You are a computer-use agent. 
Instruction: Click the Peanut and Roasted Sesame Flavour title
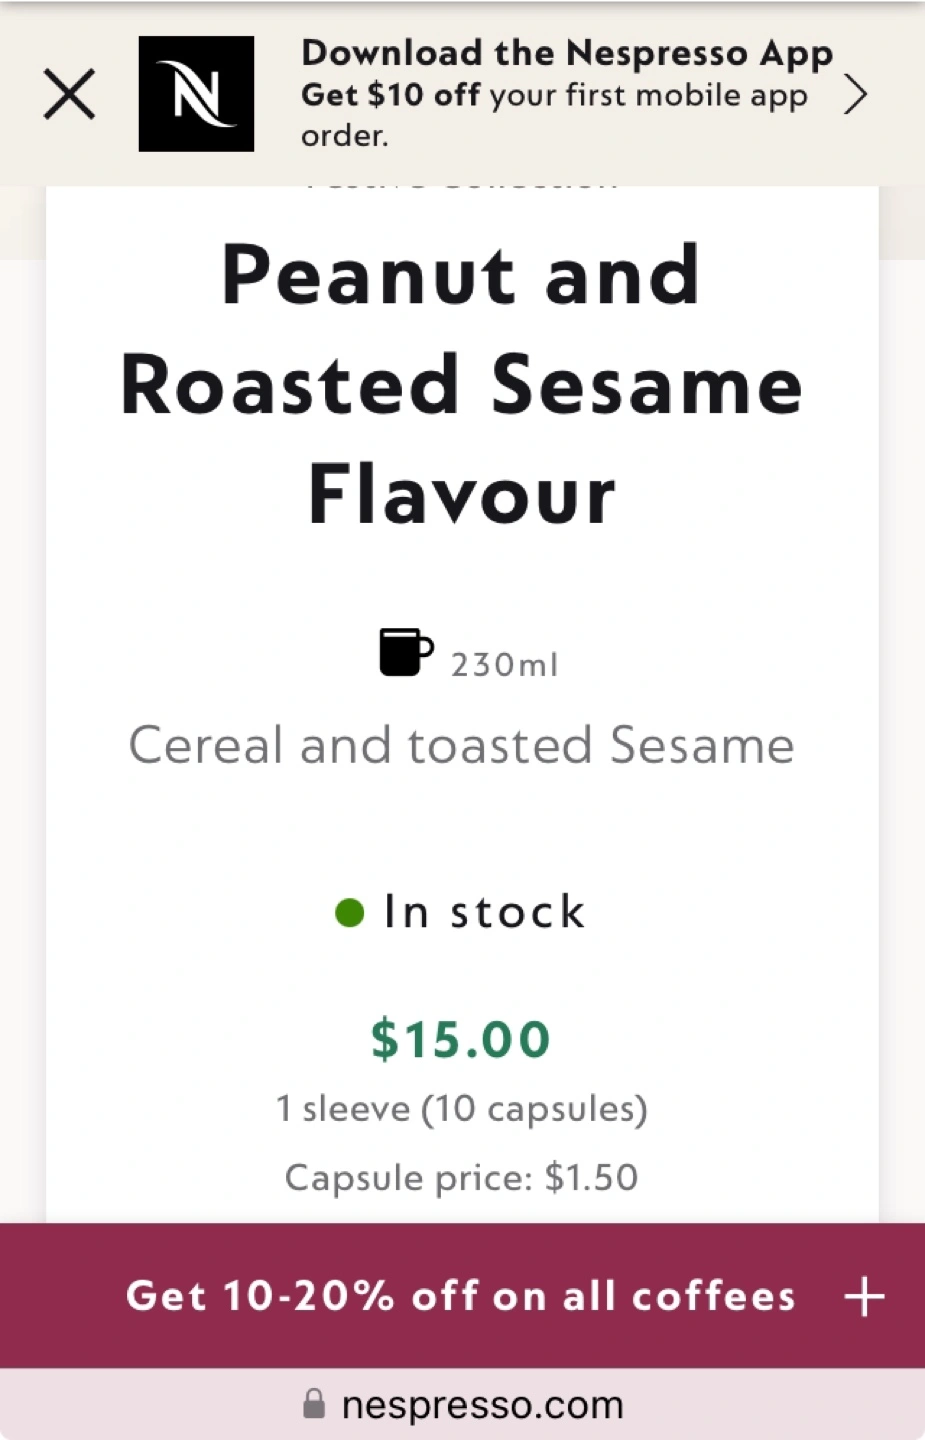tap(461, 384)
